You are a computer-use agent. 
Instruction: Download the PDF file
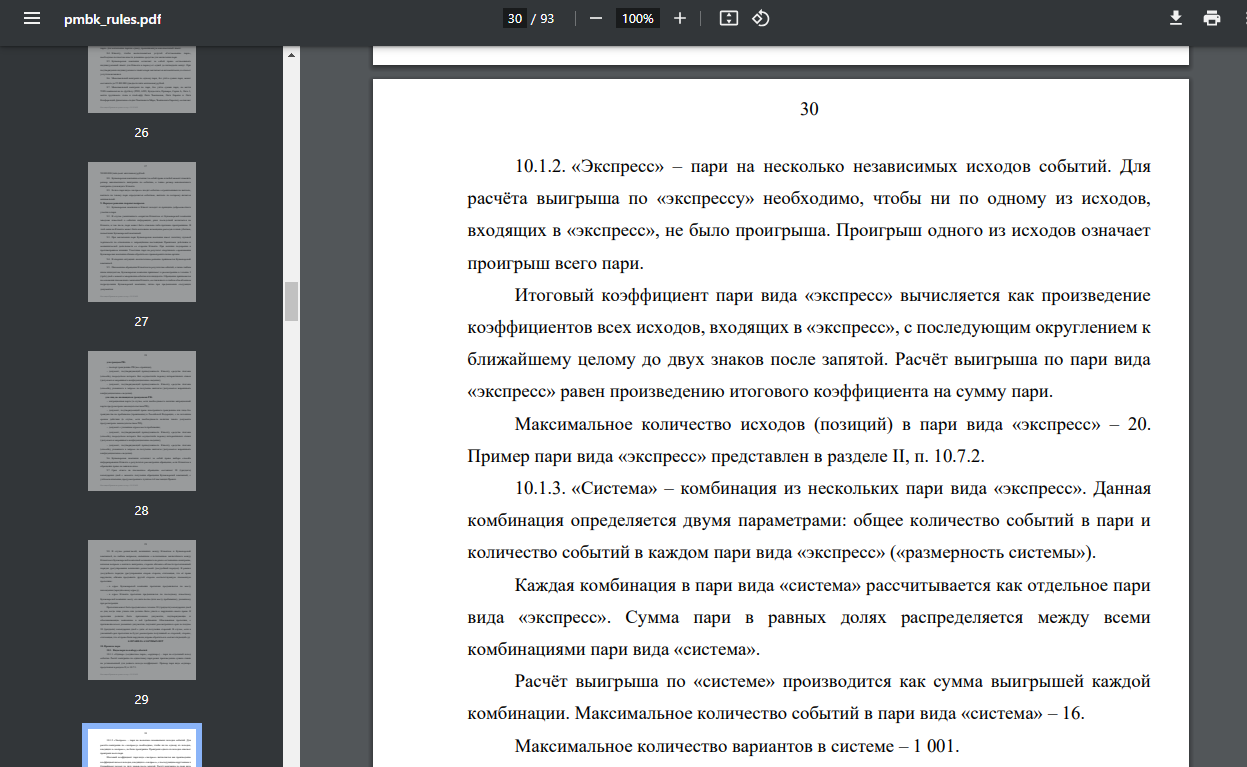[x=1176, y=18]
